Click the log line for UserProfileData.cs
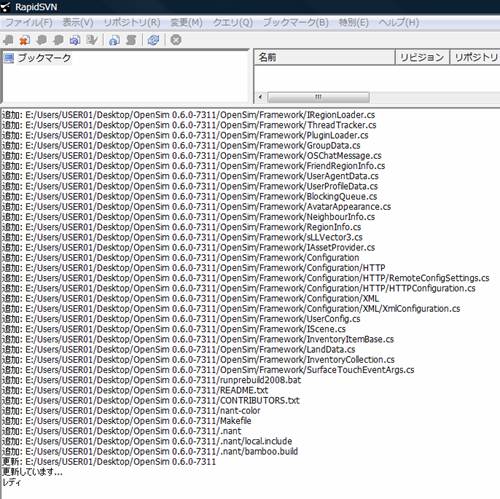 (x=190, y=186)
